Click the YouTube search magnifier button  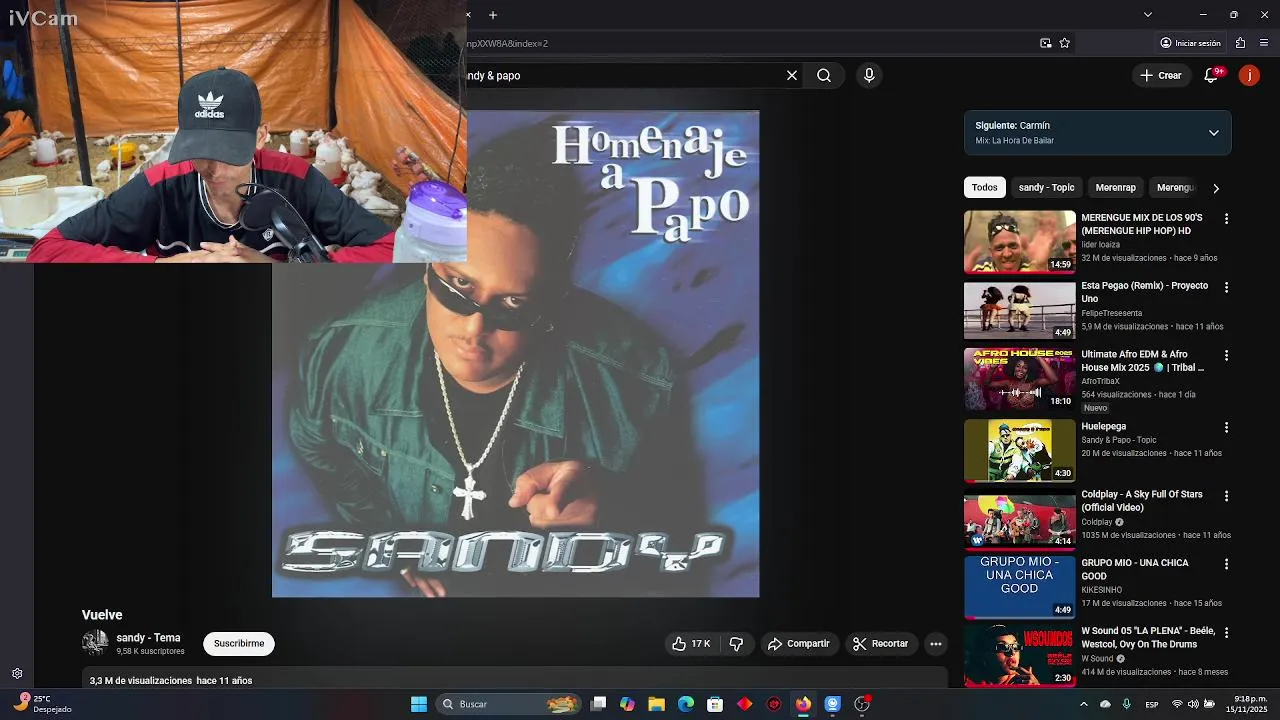824,75
